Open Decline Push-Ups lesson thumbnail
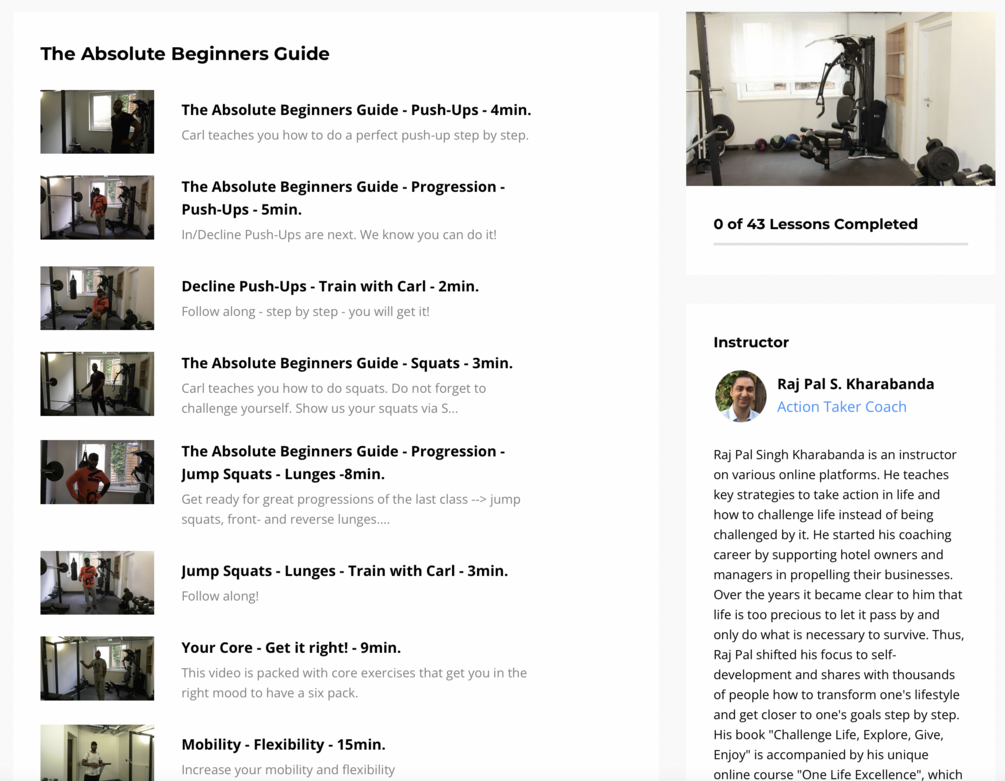This screenshot has width=1005, height=781. [x=97, y=298]
